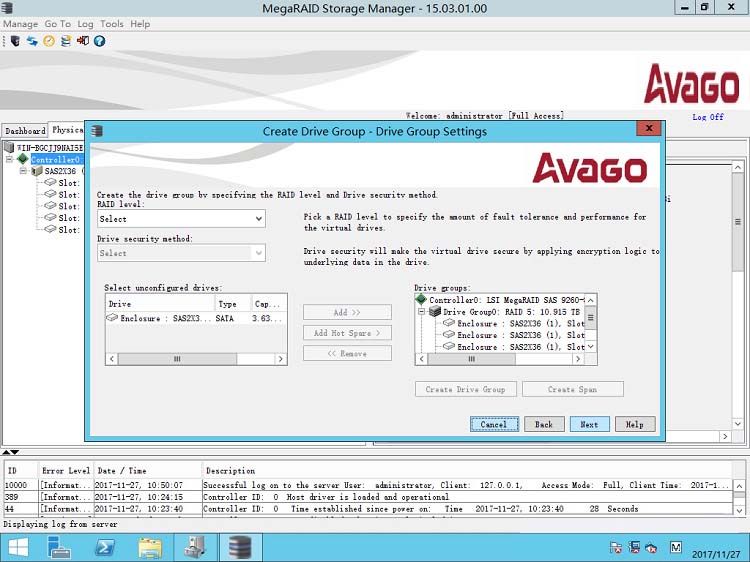Click the Add >> button

click(347, 312)
